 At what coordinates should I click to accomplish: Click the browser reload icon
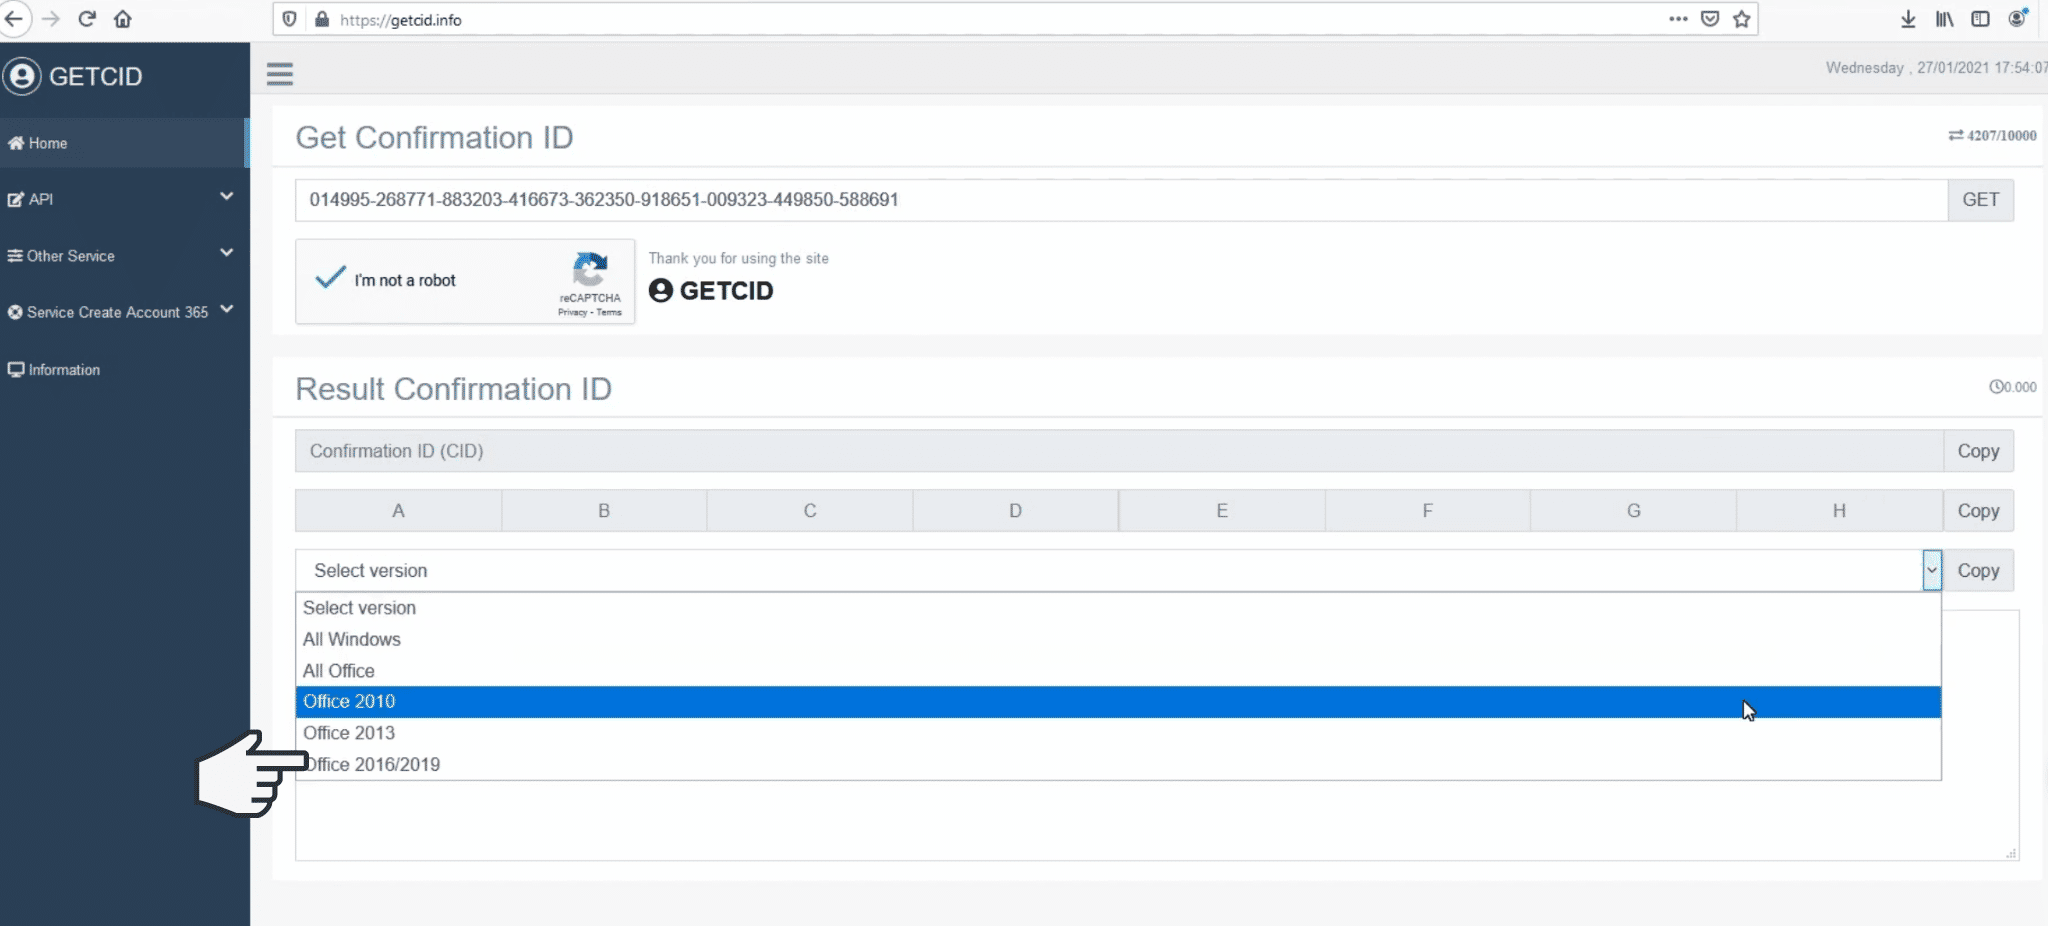click(87, 19)
